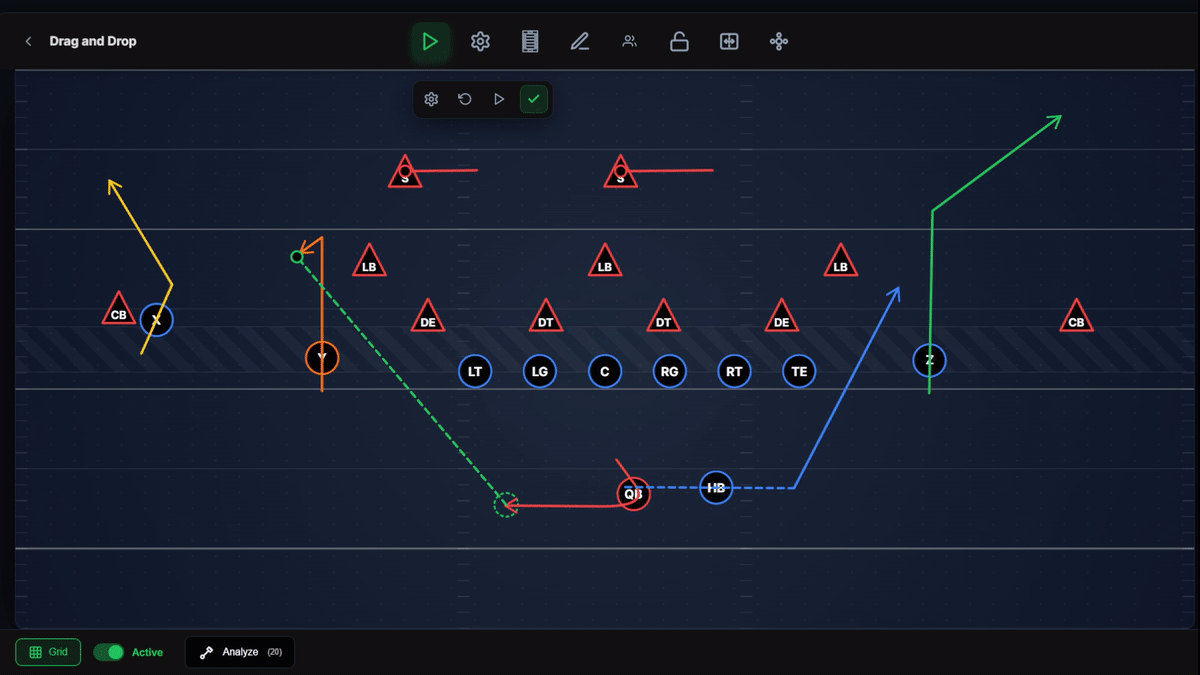
Task: Select the X receiver marker
Action: [x=156, y=320]
